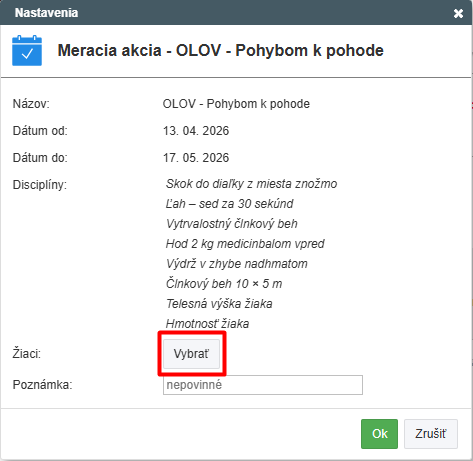
Task: Click the Meracia akcia heading text
Action: click(x=221, y=51)
